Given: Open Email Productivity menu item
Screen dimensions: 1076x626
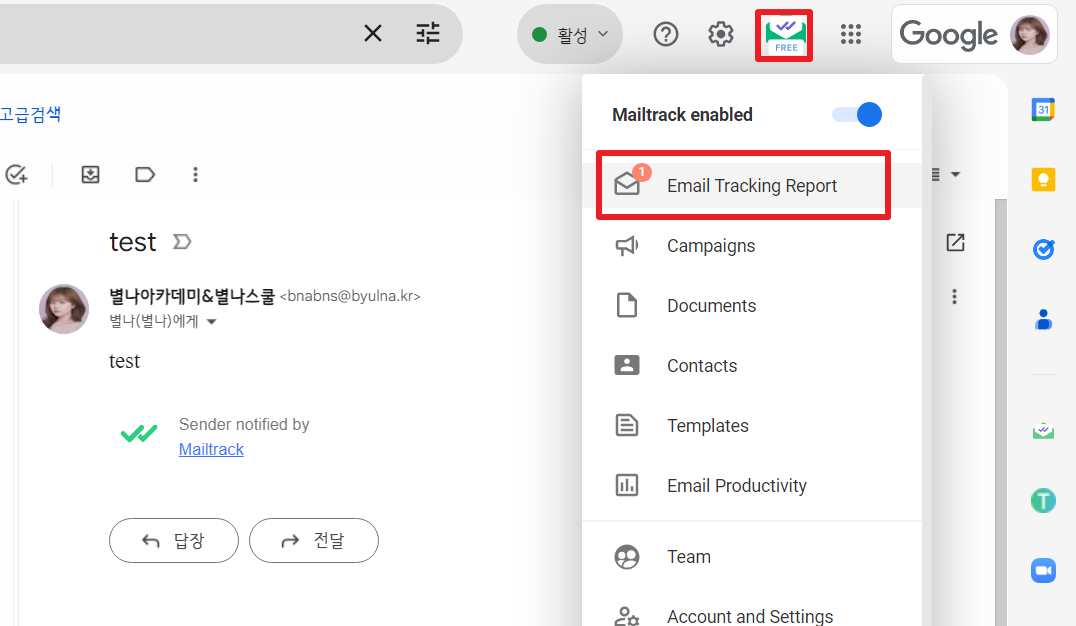Looking at the screenshot, I should (751, 486).
